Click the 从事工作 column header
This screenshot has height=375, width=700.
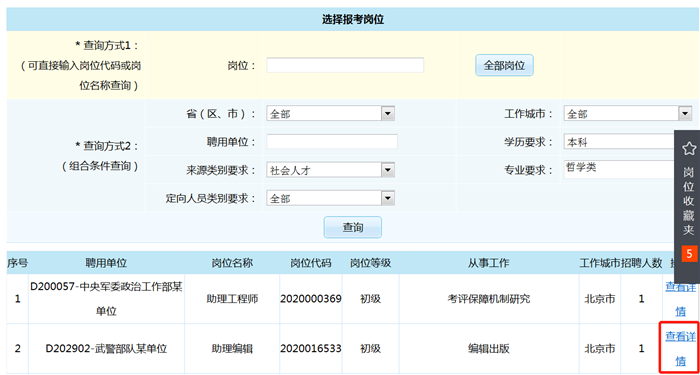point(489,263)
